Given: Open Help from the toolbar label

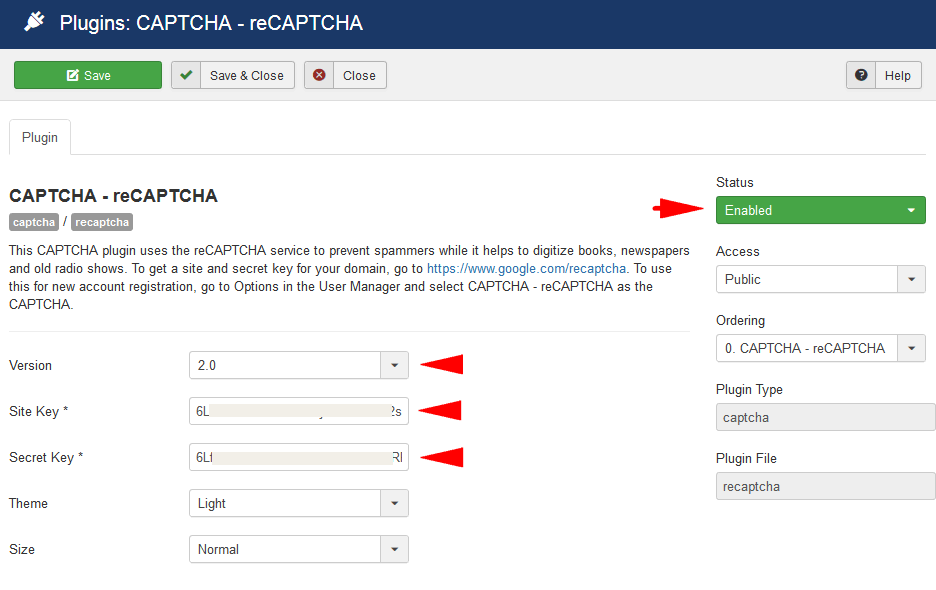Looking at the screenshot, I should 897,76.
